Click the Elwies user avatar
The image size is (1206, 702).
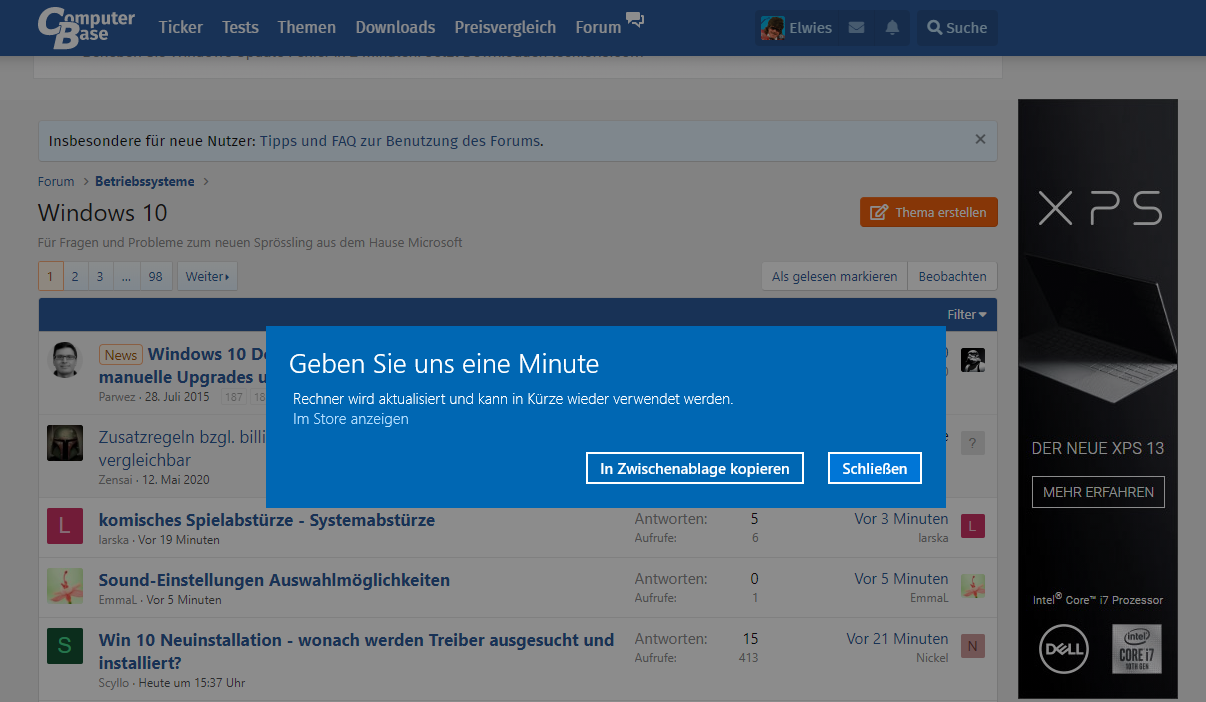click(x=773, y=27)
